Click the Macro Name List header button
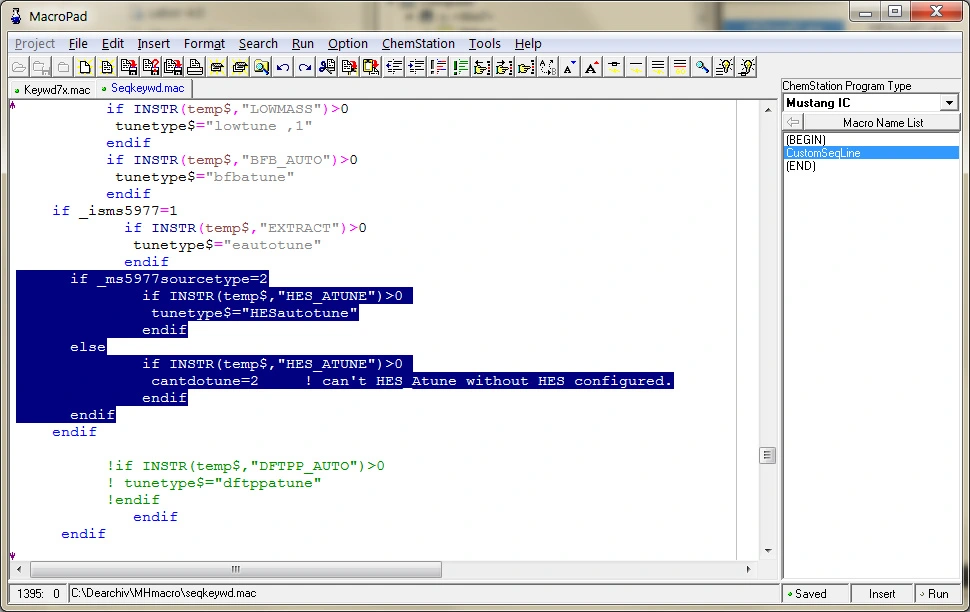The image size is (970, 612). click(882, 123)
